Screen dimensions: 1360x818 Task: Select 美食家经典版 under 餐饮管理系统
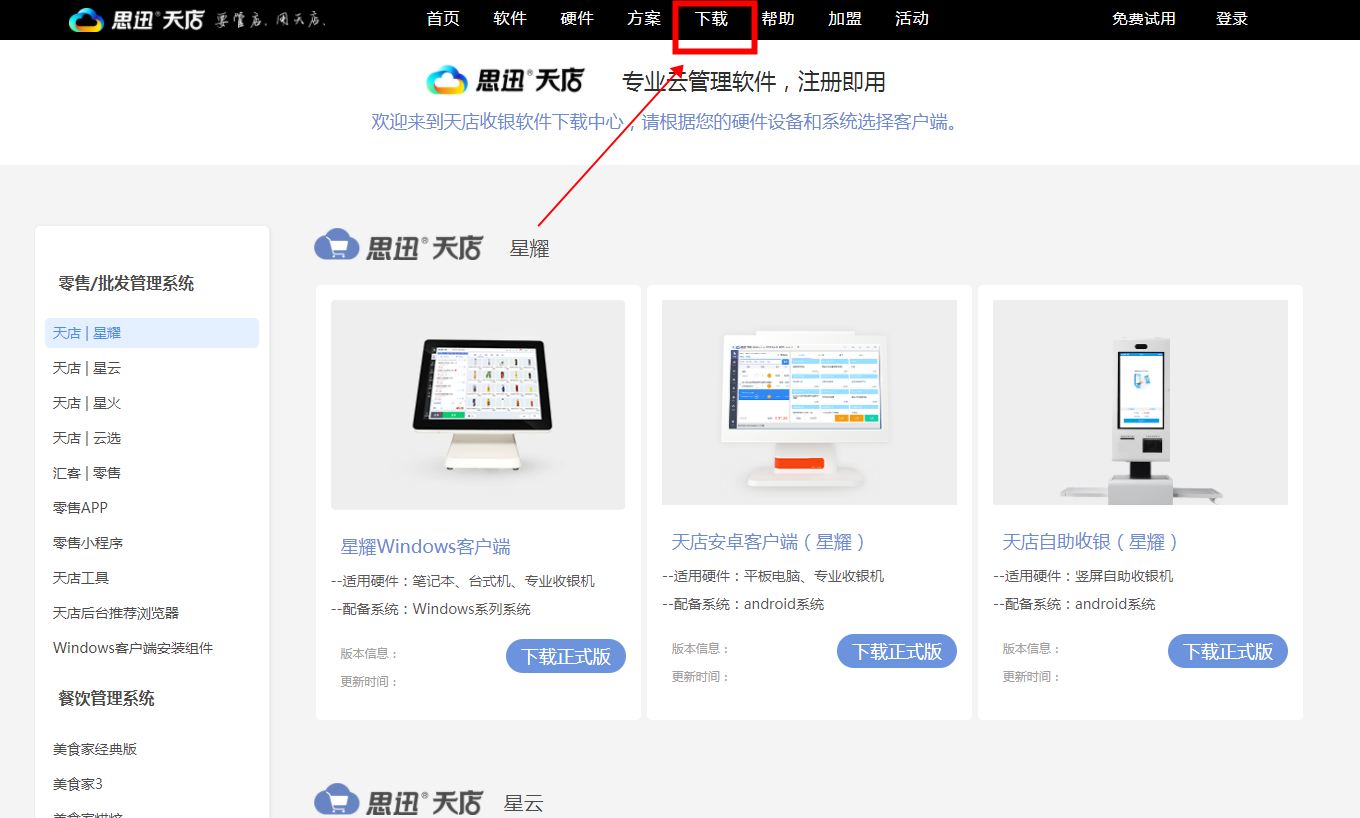pos(95,749)
